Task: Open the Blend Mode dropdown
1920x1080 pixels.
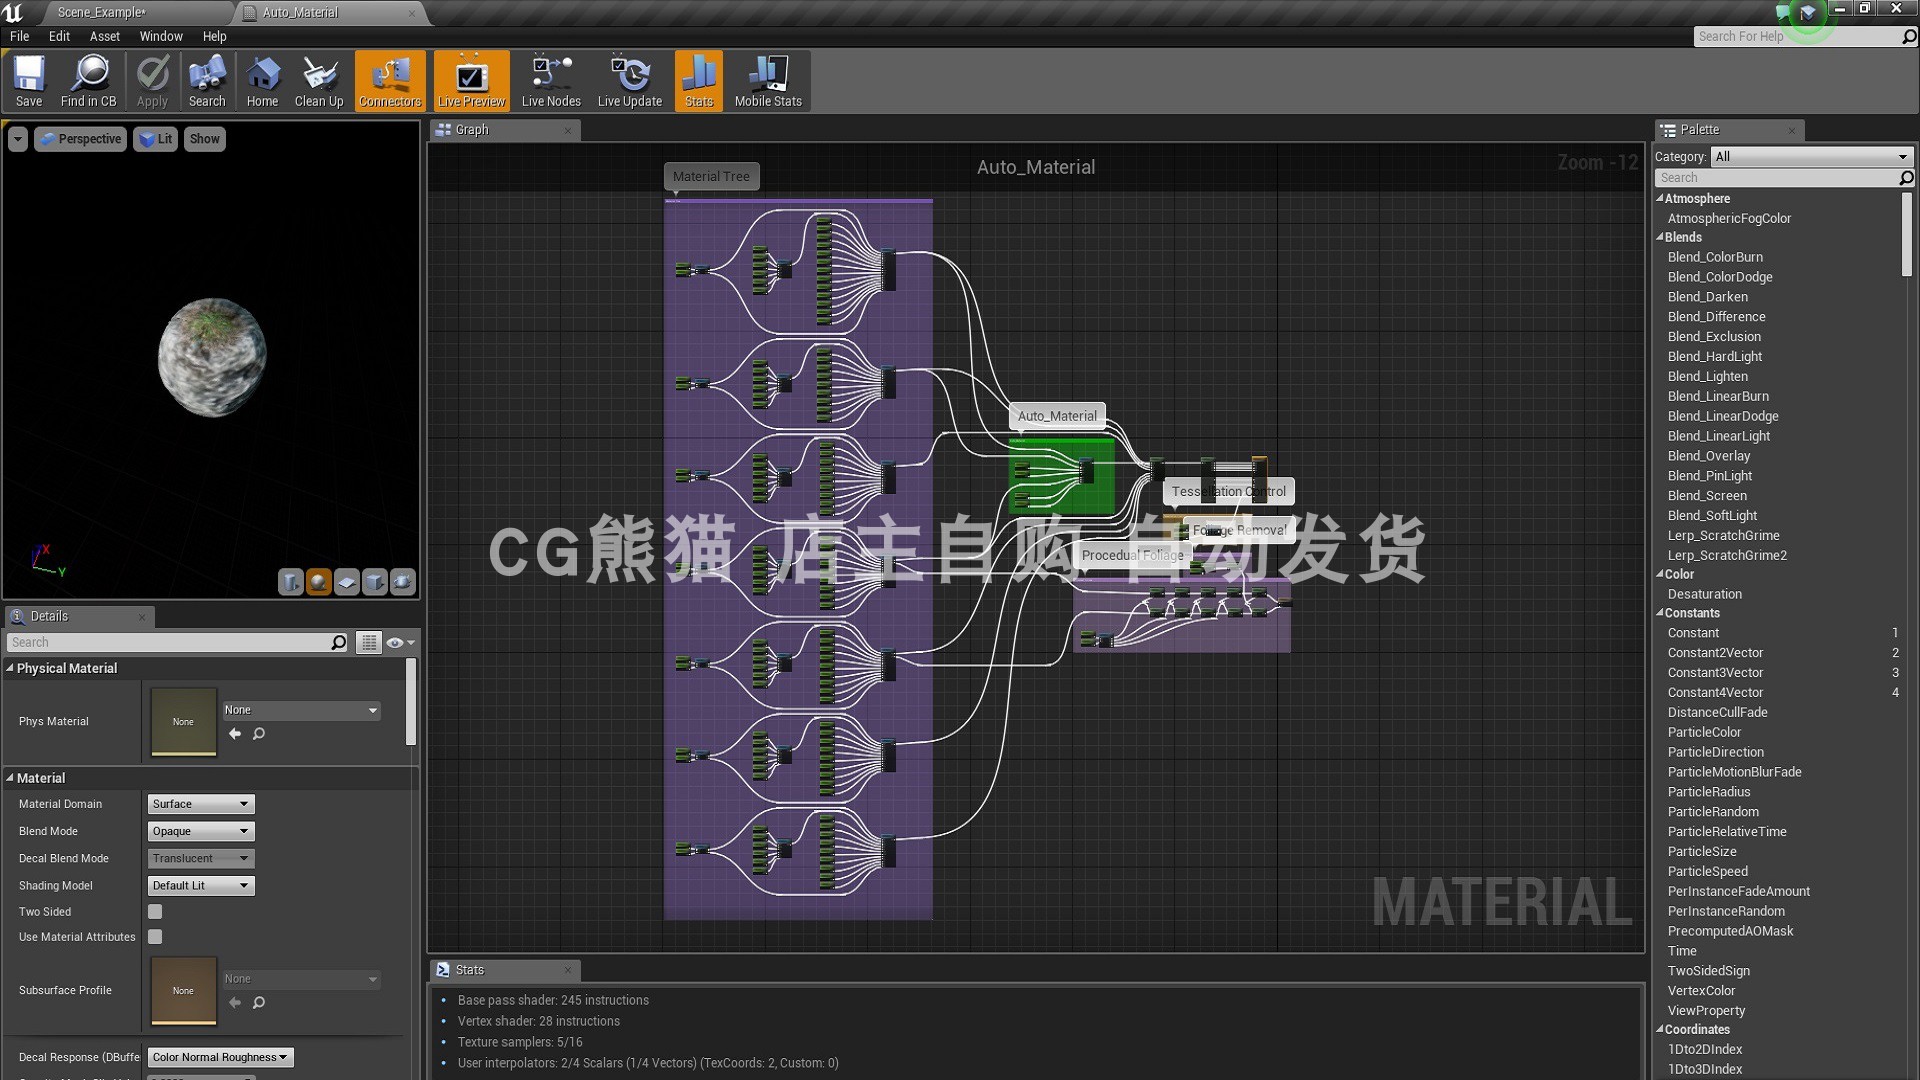Action: [201, 831]
